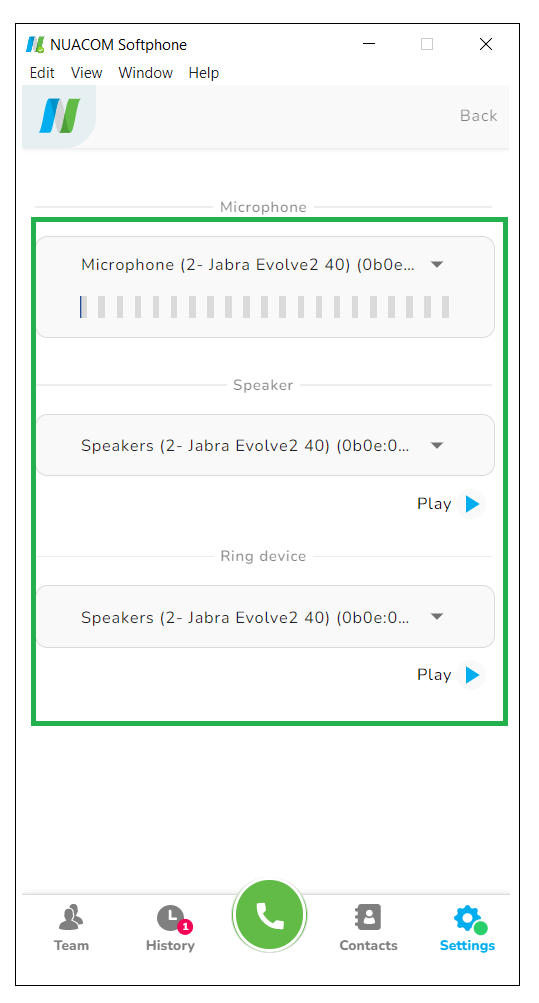Open the View menu

click(x=86, y=73)
